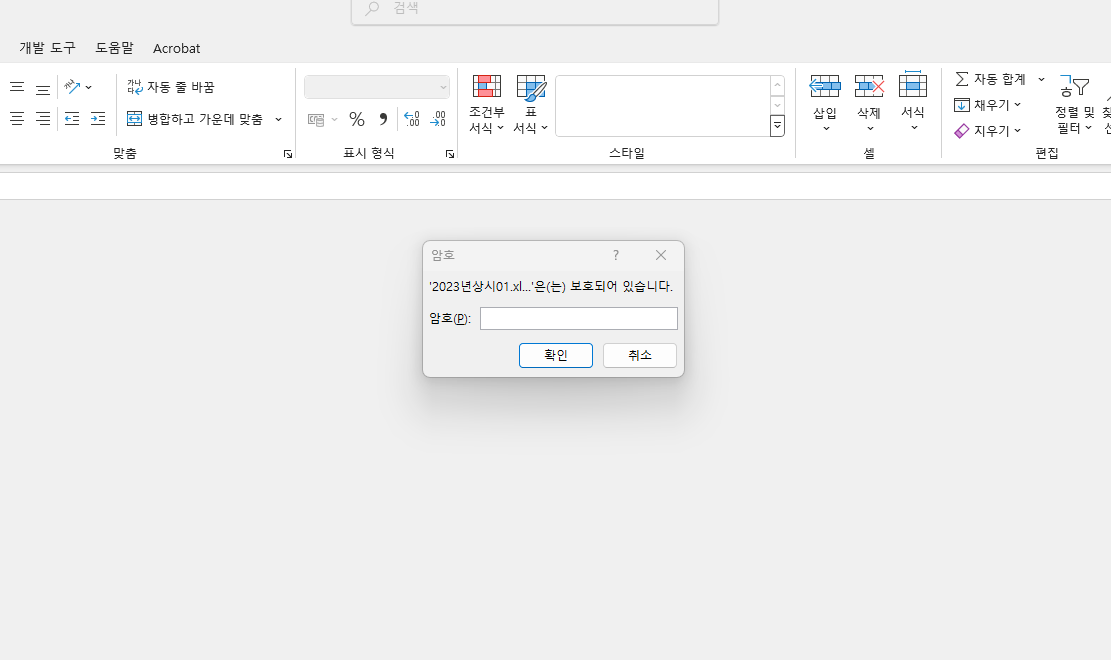Expand the number format combo box
The width and height of the screenshot is (1111, 660).
coord(443,88)
